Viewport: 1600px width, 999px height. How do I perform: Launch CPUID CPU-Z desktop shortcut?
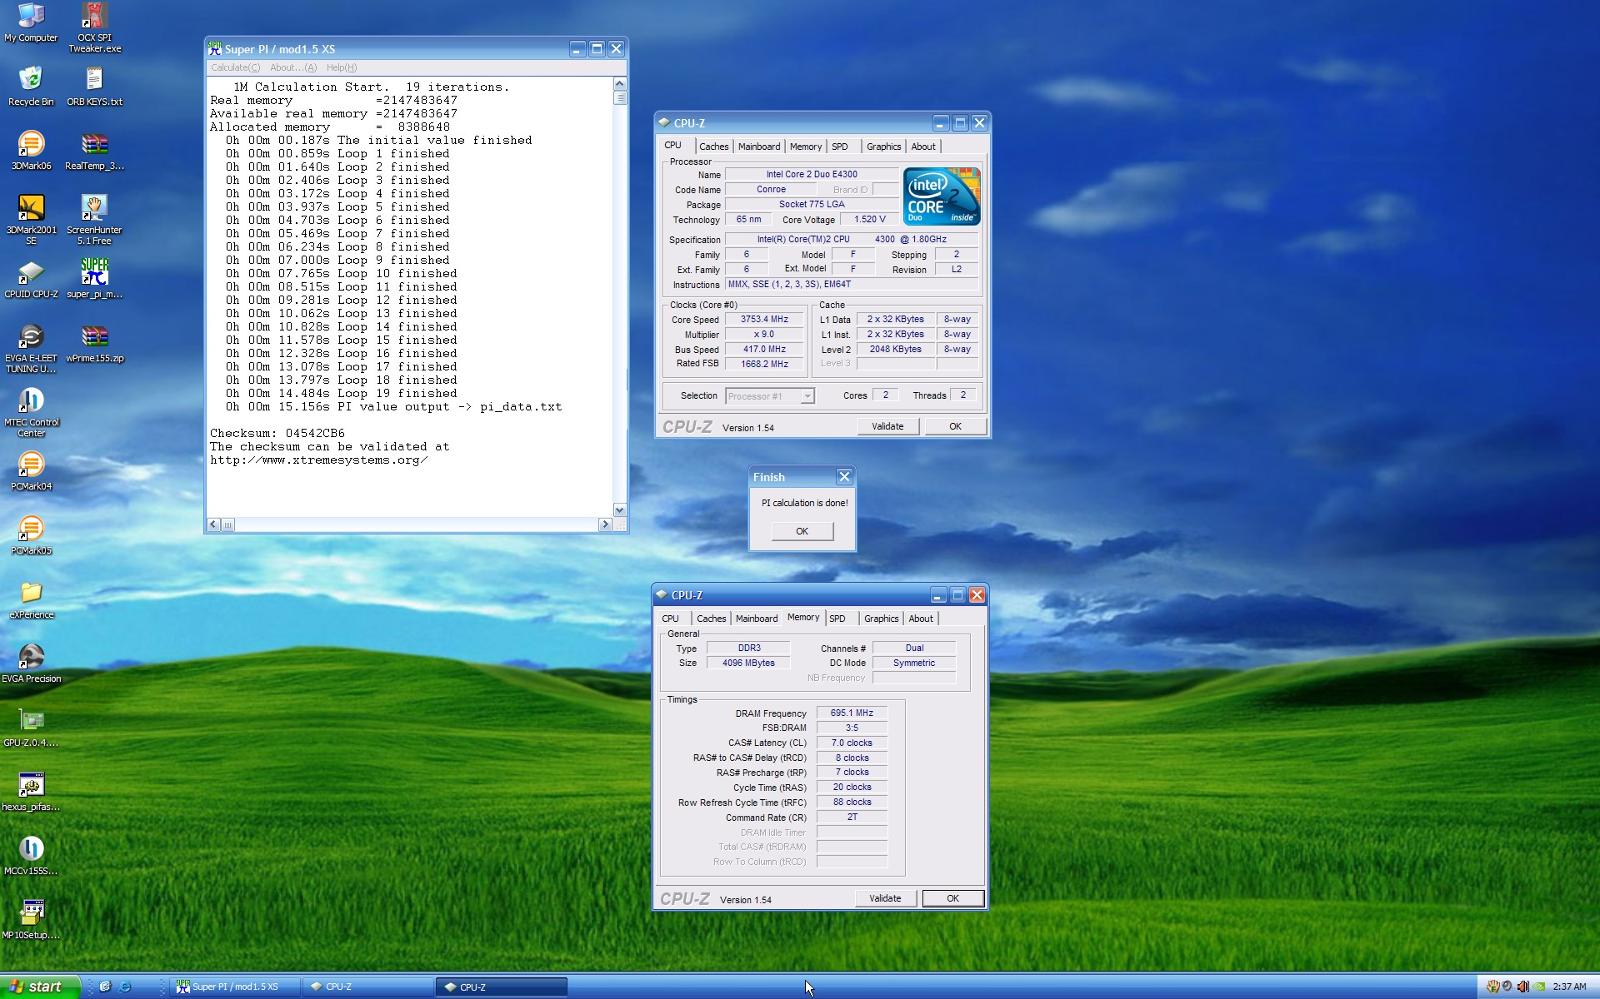(x=31, y=279)
